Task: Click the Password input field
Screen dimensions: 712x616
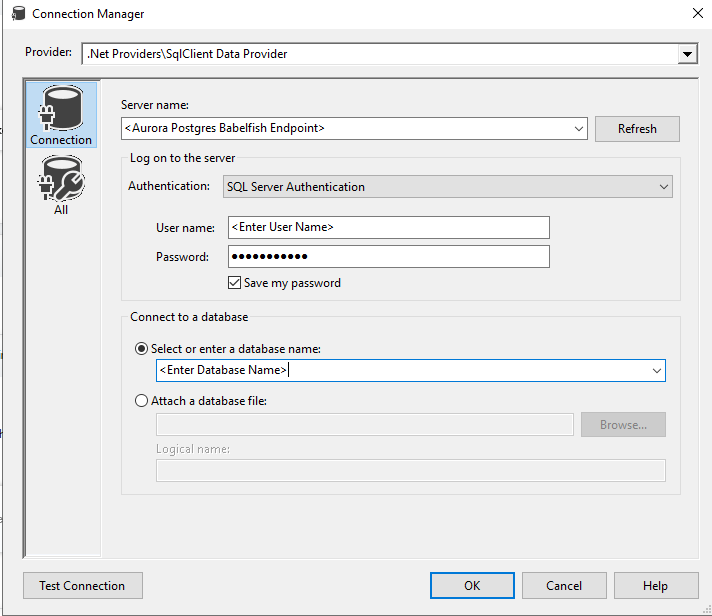Action: click(x=389, y=256)
